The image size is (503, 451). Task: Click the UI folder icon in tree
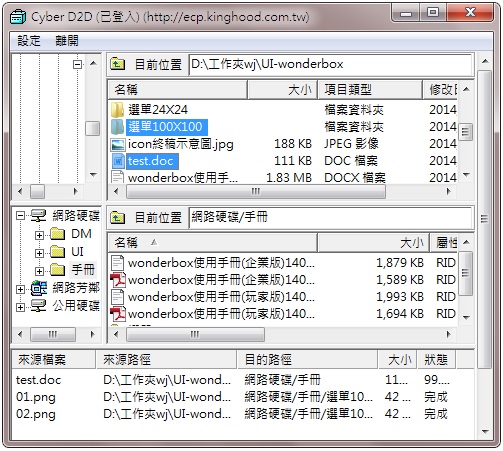pos(57,252)
